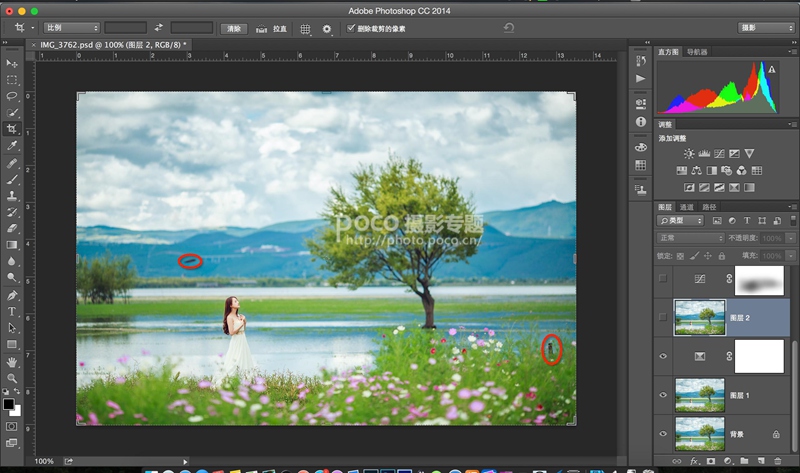Select the Pen tool
800x473 pixels.
pos(12,295)
